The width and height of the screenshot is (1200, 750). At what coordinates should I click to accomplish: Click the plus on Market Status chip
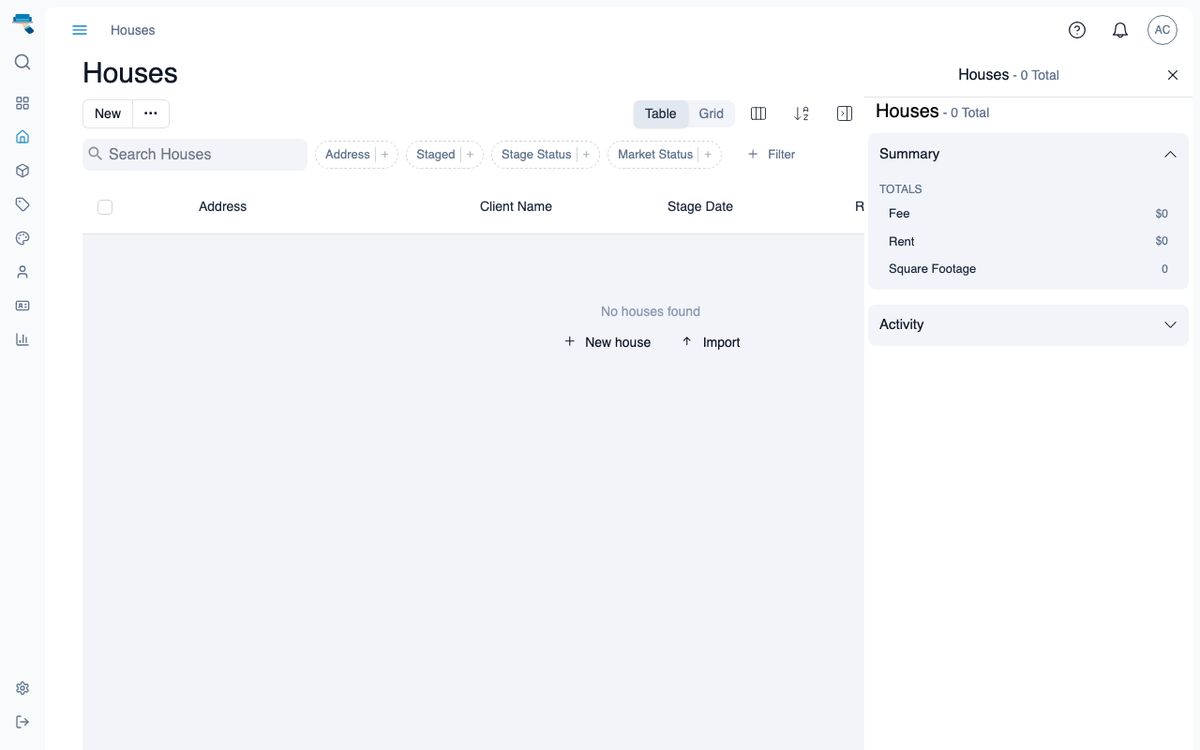click(x=708, y=154)
